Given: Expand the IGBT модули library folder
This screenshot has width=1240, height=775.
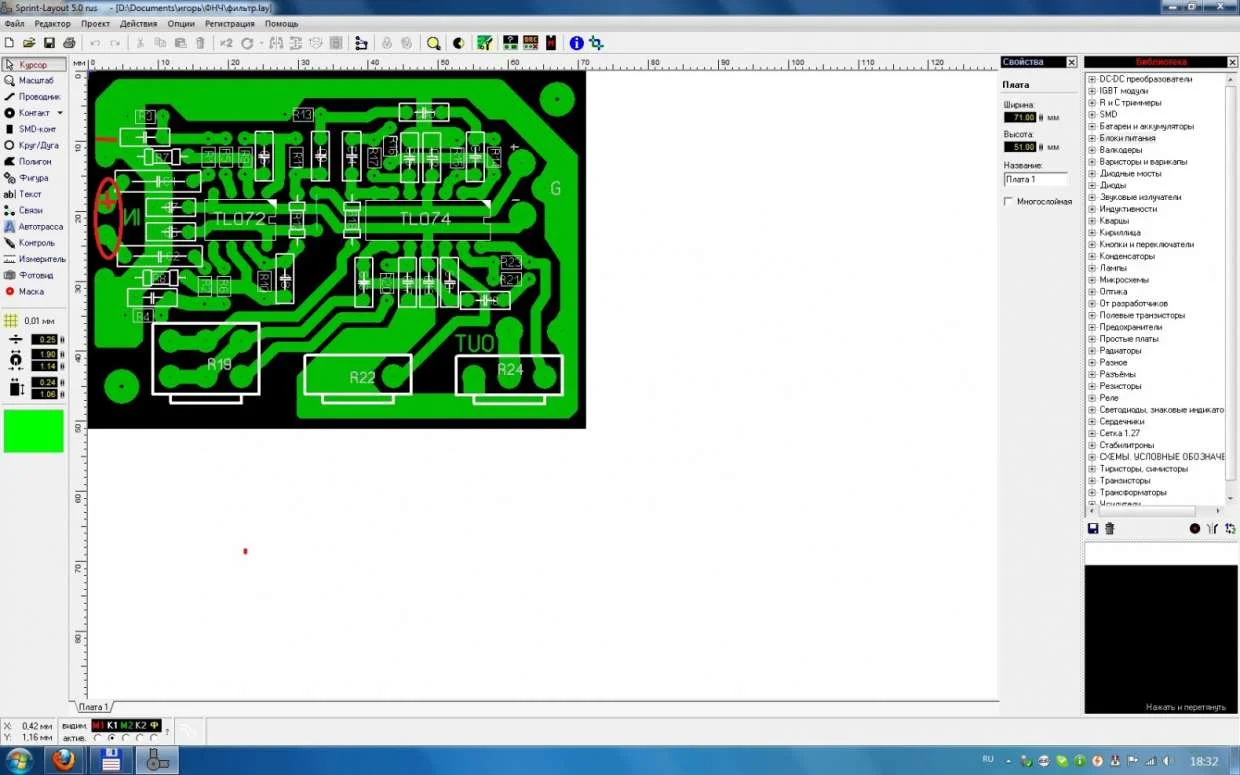Looking at the screenshot, I should (x=1092, y=91).
